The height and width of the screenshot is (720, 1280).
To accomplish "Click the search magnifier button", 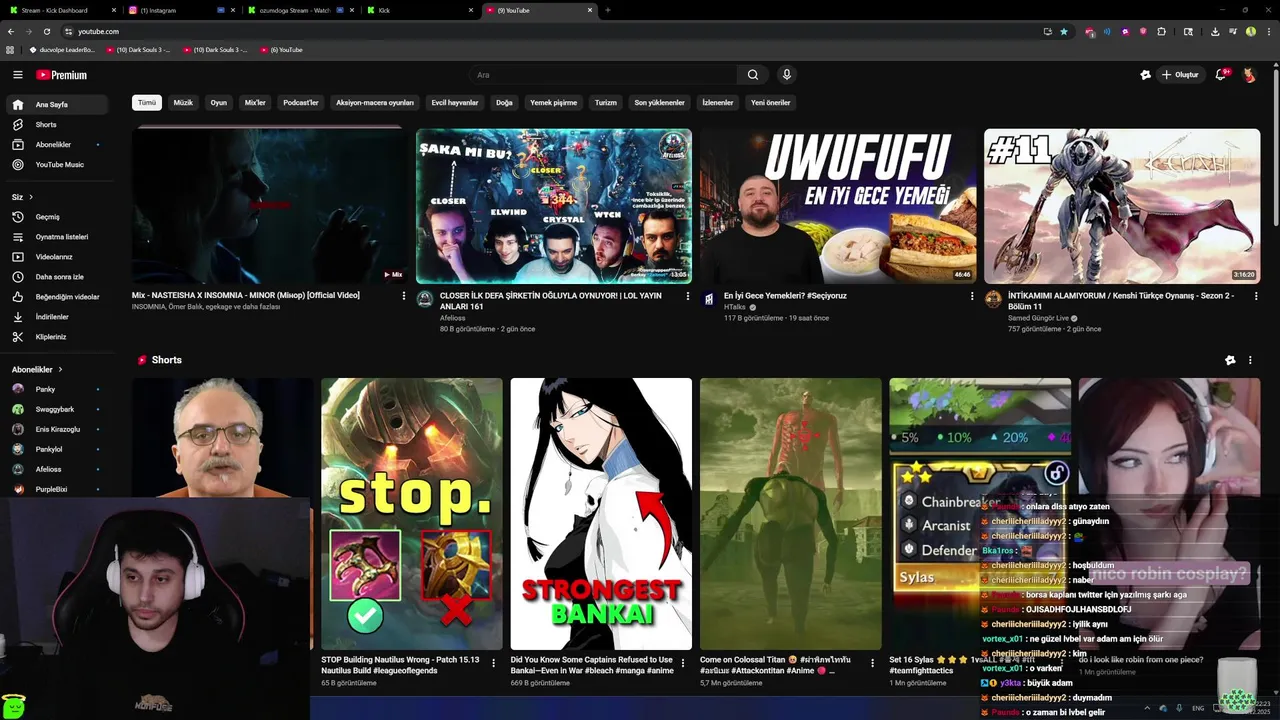I will 753,75.
